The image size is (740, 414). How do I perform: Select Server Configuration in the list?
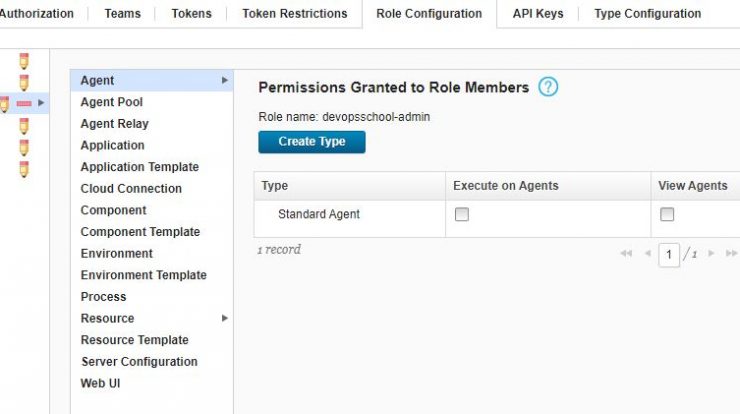tap(139, 362)
